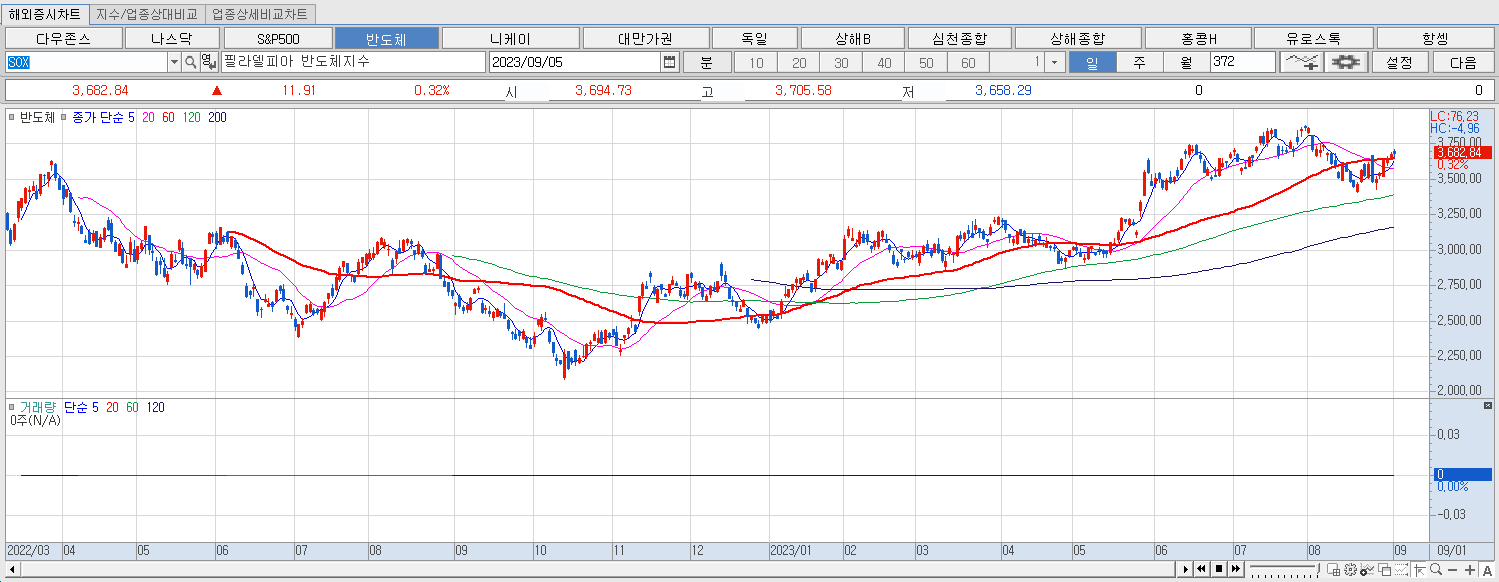Select the 20 minute interval button
Image resolution: width=1499 pixels, height=582 pixels.
pos(799,62)
